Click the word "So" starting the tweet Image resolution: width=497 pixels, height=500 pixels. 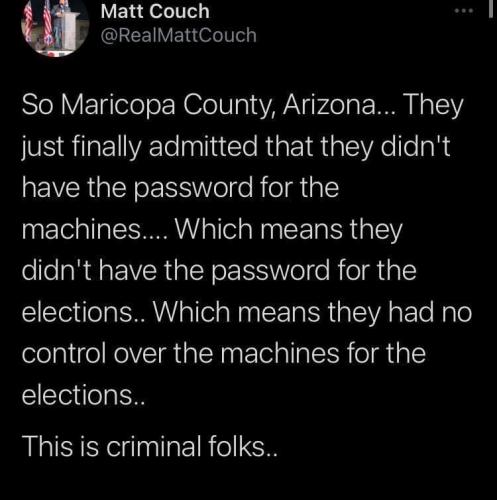[x=37, y=106]
